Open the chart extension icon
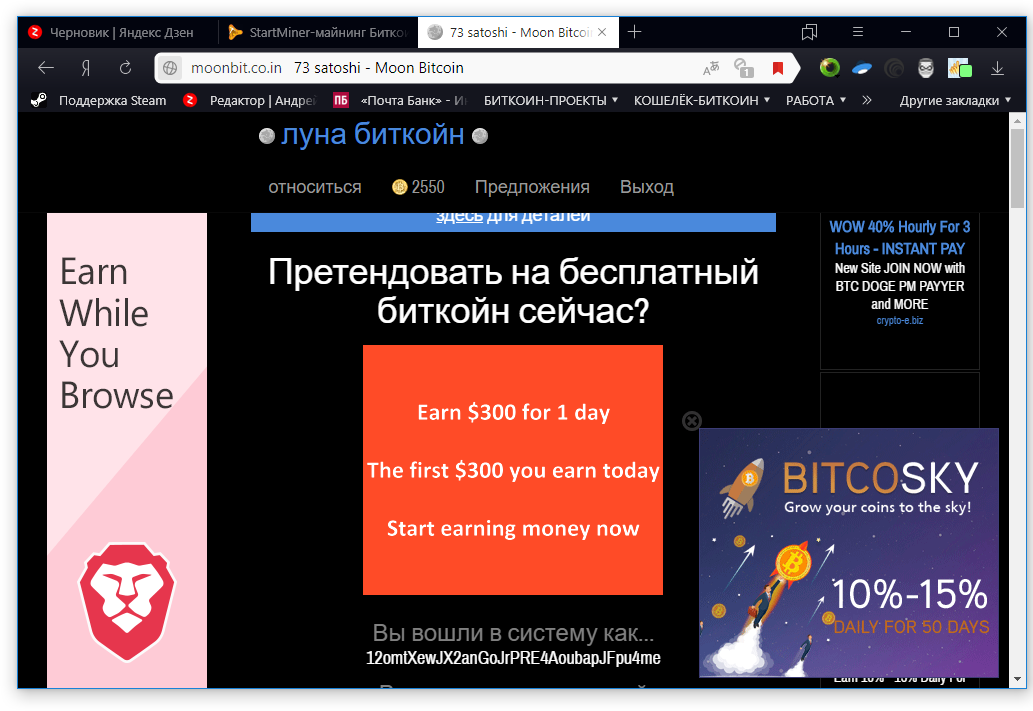Screen dimensions: 1033x711 point(959,68)
